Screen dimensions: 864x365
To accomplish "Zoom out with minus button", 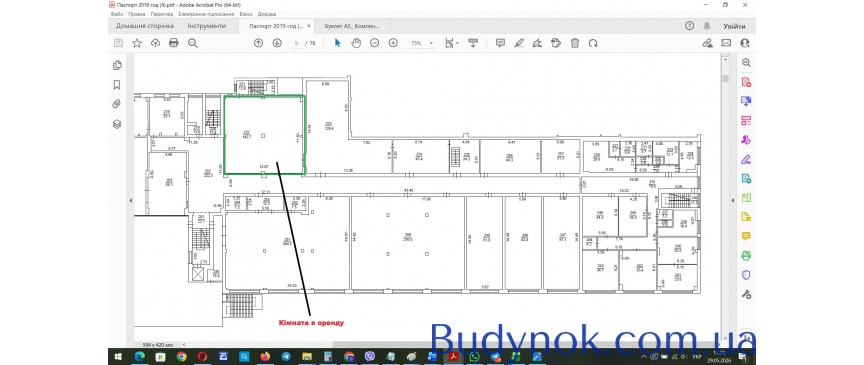I will click(x=375, y=43).
